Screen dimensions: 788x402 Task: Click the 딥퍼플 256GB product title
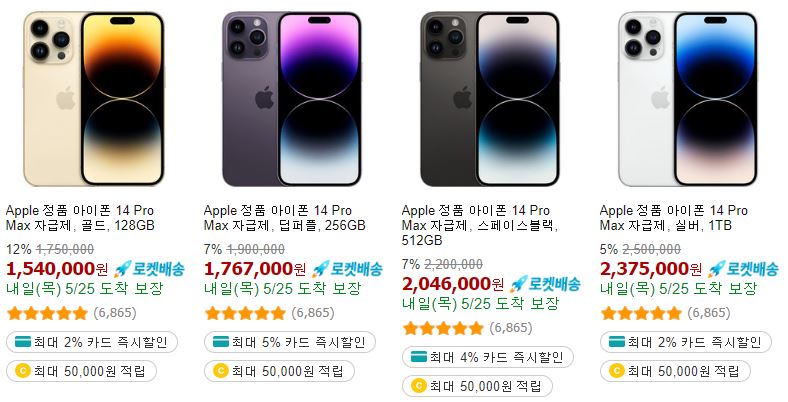tap(284, 218)
